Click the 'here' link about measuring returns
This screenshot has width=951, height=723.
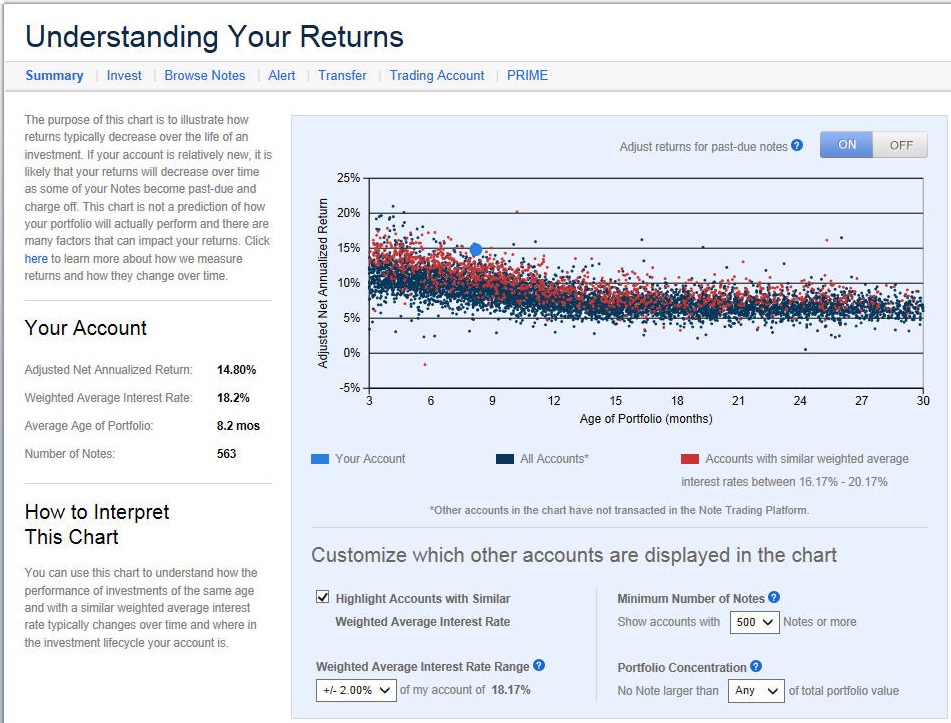click(x=36, y=259)
